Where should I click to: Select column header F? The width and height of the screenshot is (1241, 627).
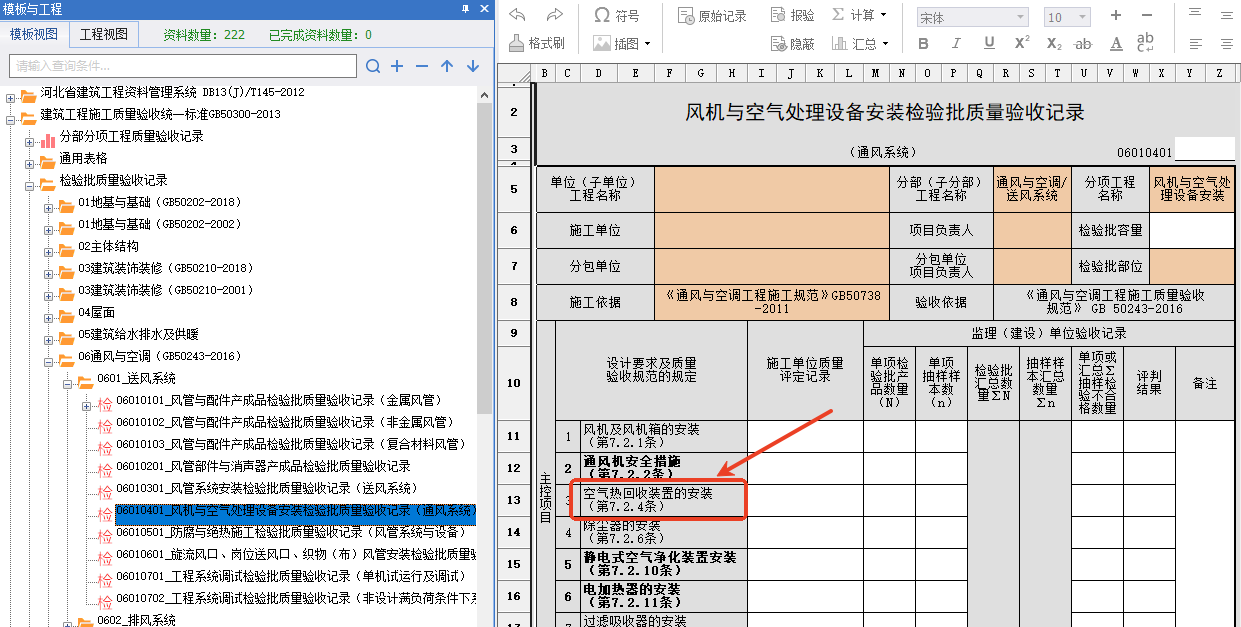click(669, 73)
